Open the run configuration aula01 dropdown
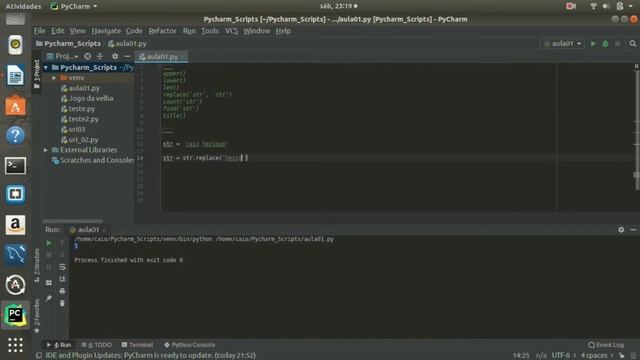The height and width of the screenshot is (360, 640). point(563,44)
